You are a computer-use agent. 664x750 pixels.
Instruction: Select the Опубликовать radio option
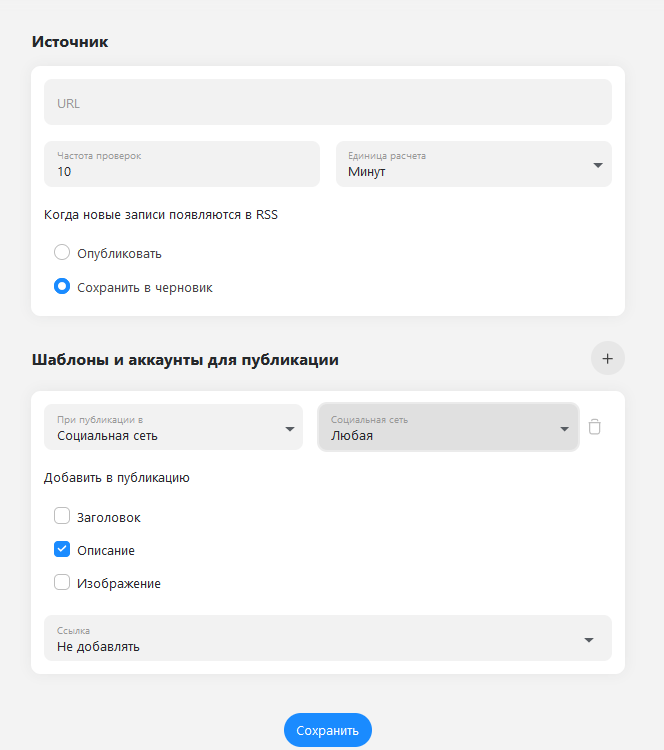[x=62, y=252]
